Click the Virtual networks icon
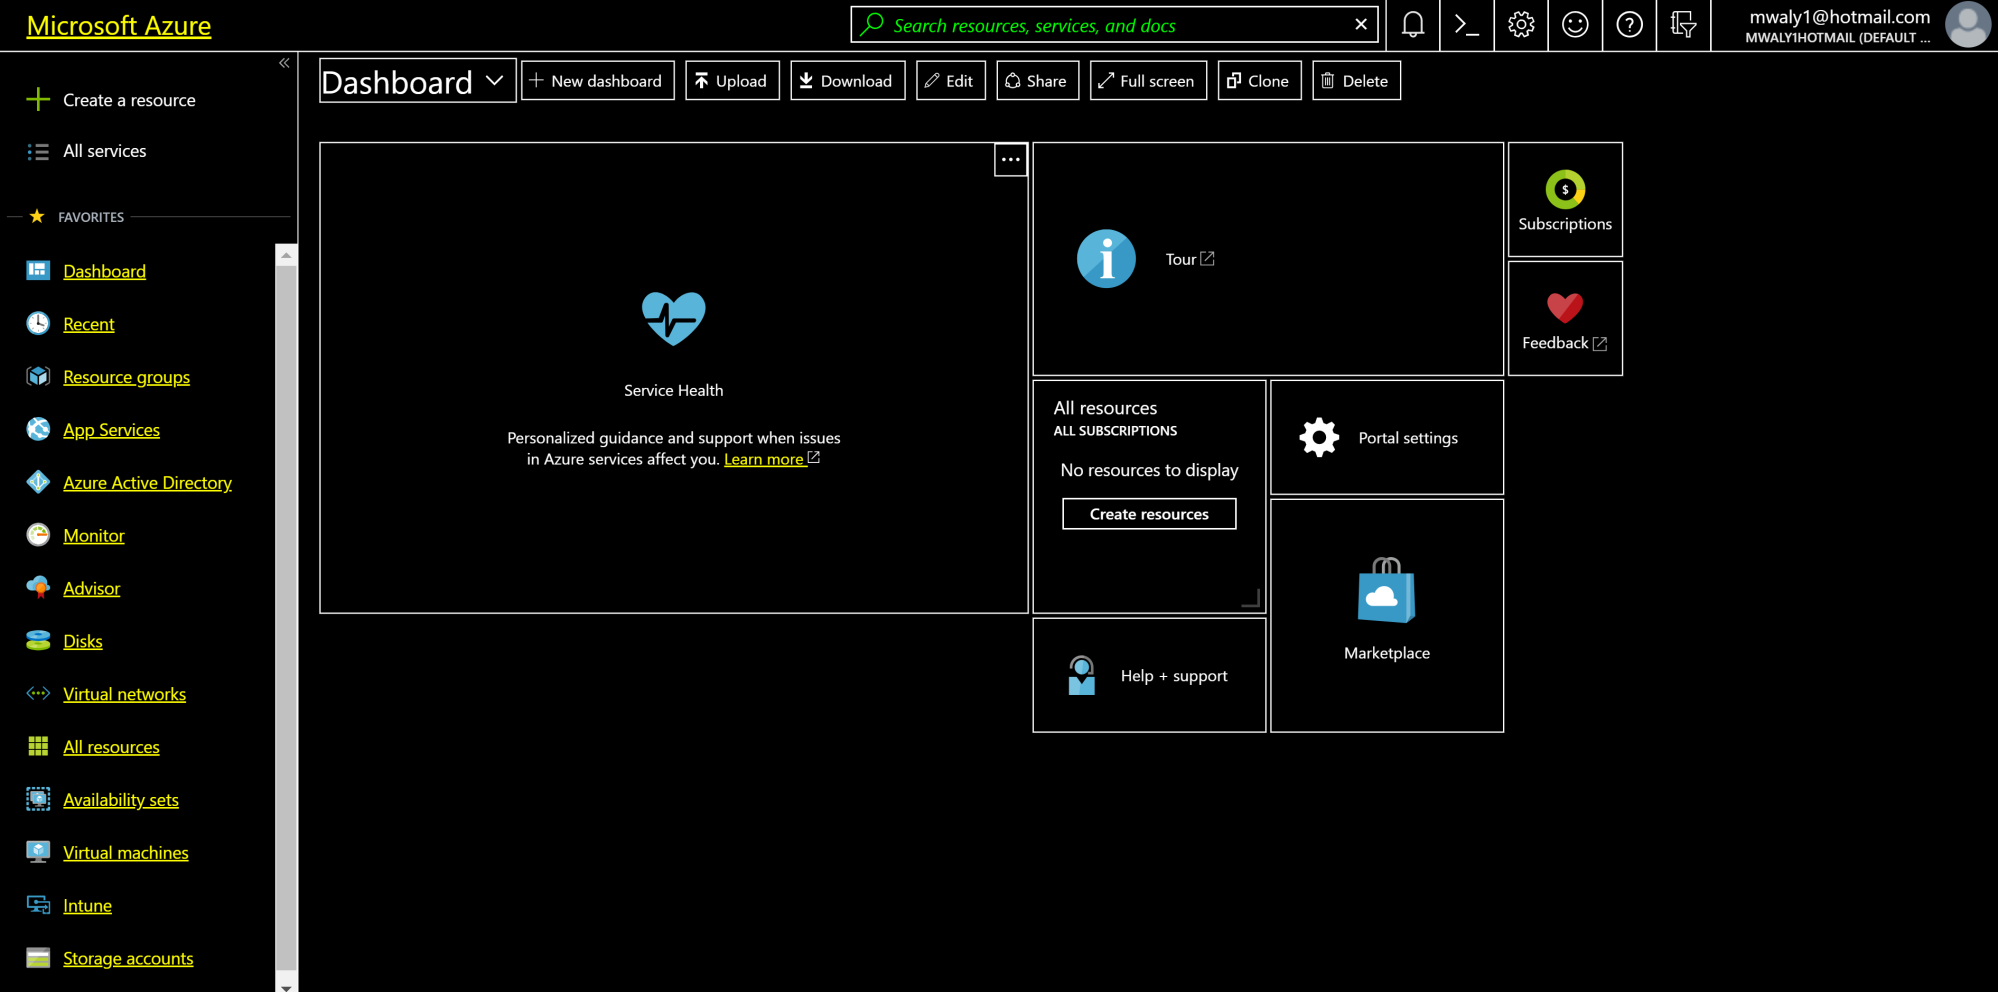This screenshot has width=1998, height=992. (x=38, y=693)
